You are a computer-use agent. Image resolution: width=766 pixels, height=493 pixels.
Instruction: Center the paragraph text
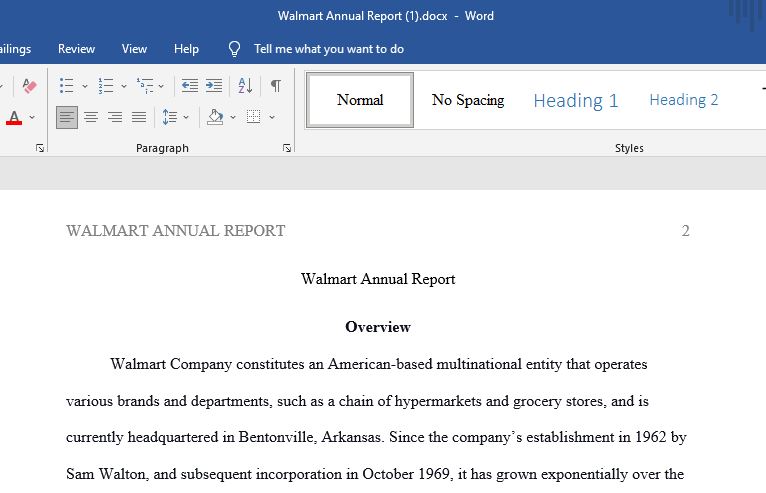pyautogui.click(x=91, y=117)
